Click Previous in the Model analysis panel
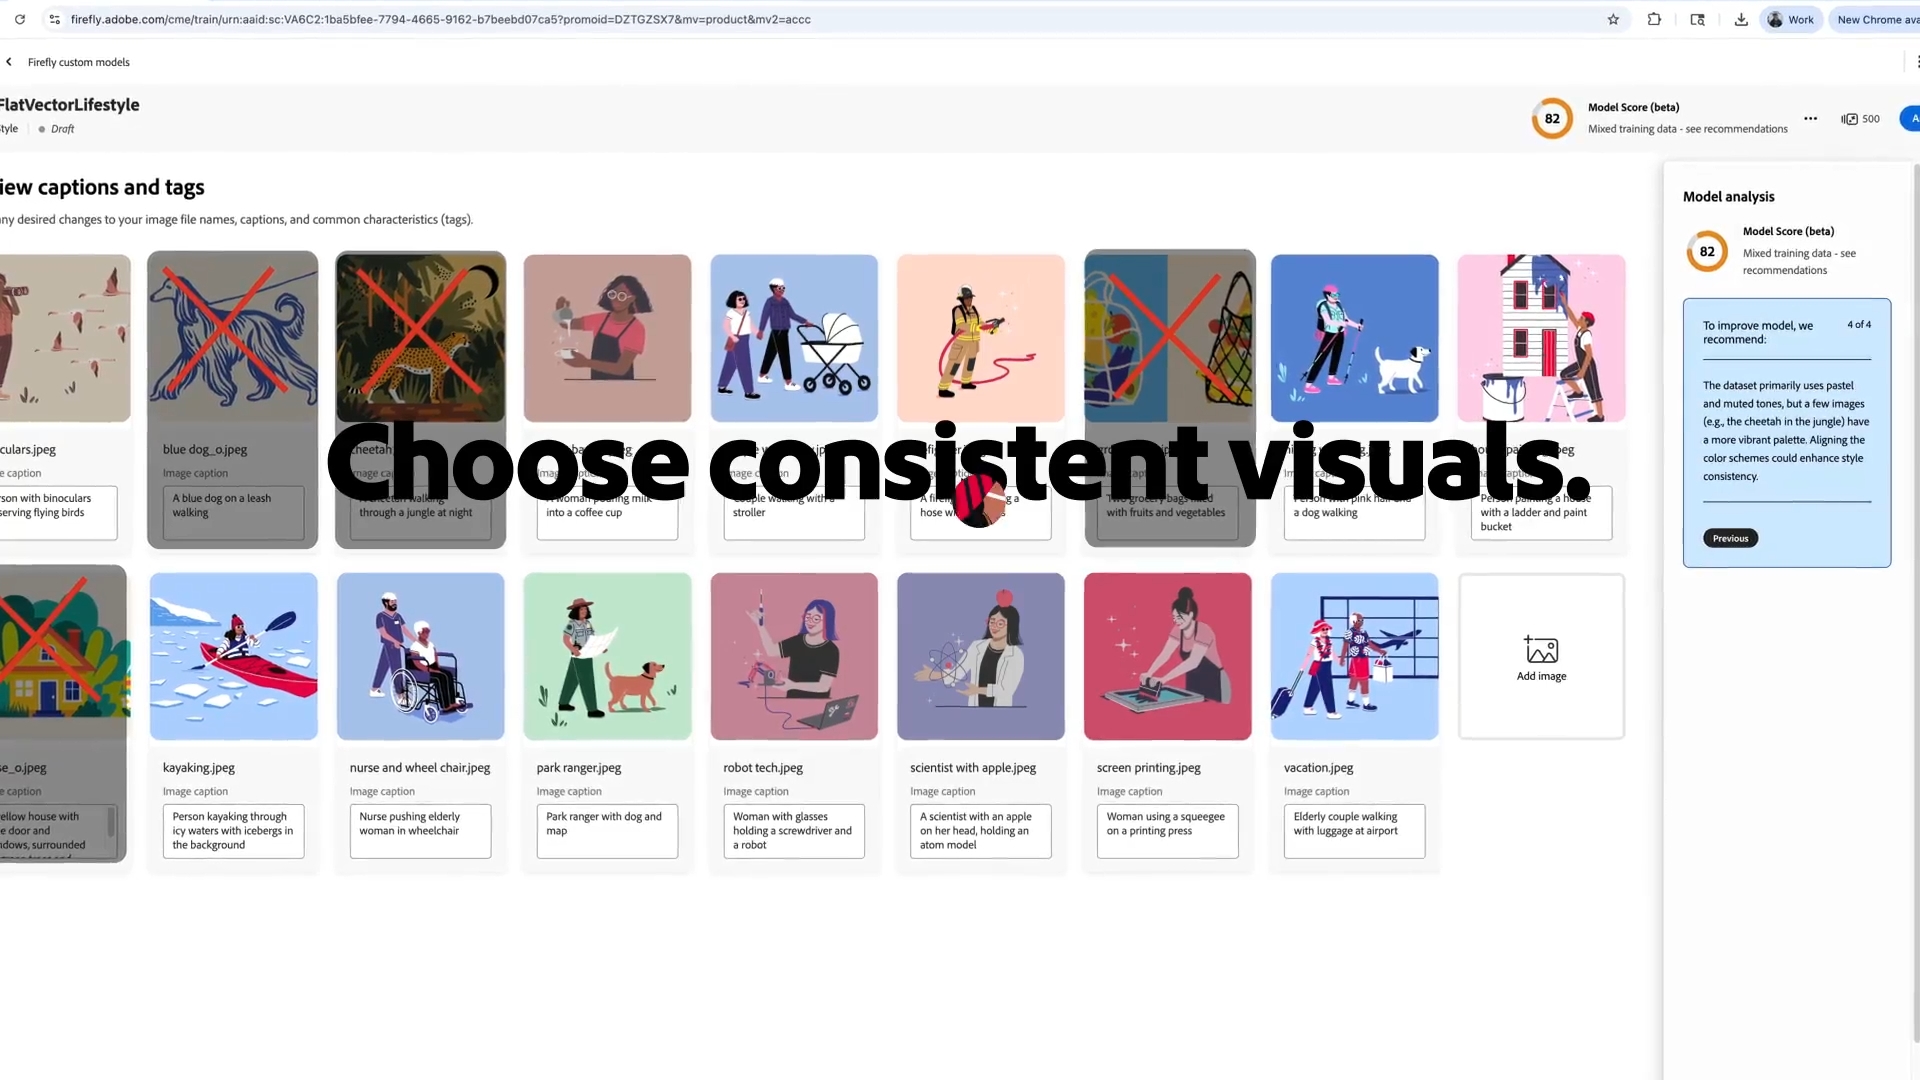1920x1080 pixels. (x=1729, y=537)
